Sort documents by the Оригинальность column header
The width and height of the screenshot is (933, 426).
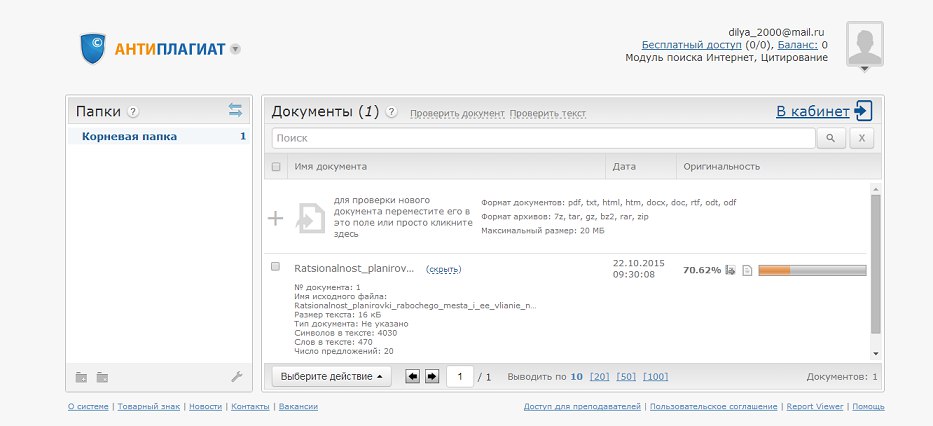click(x=722, y=167)
